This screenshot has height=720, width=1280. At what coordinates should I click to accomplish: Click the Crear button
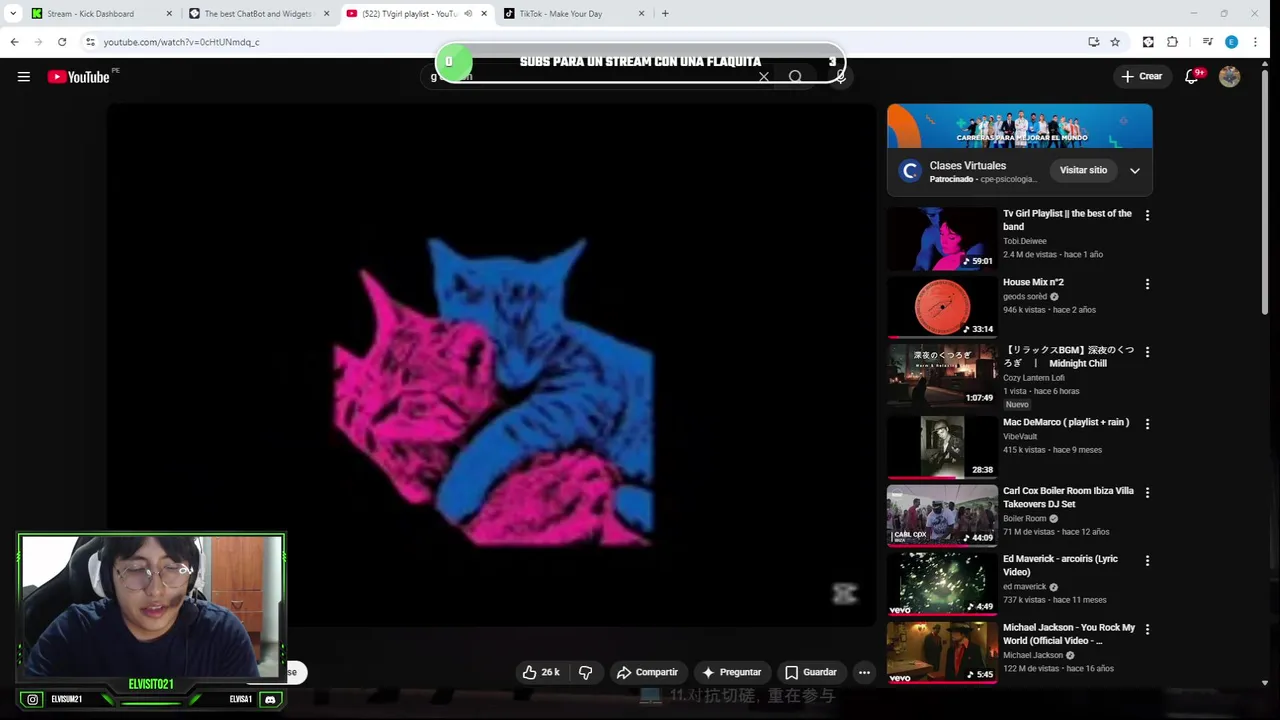click(x=1142, y=76)
